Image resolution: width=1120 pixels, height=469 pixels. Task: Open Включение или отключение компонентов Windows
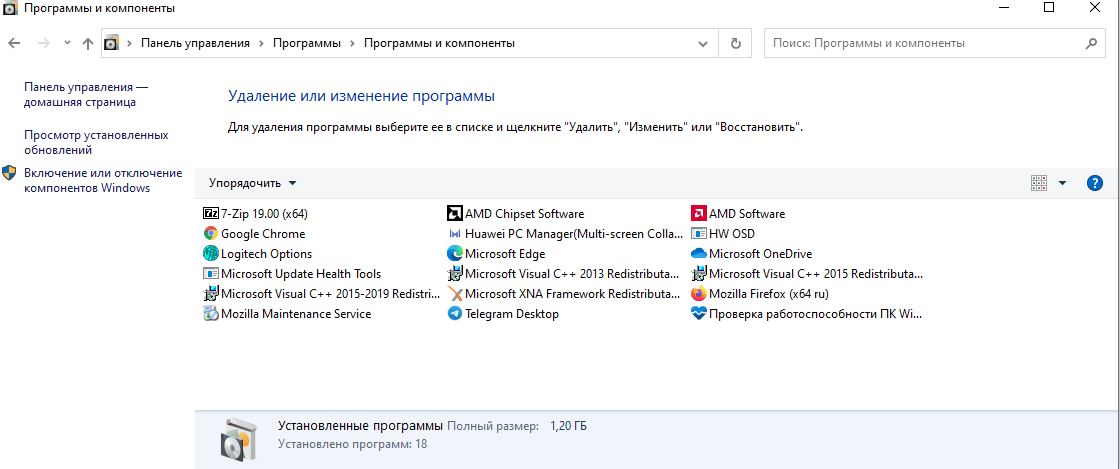[103, 181]
